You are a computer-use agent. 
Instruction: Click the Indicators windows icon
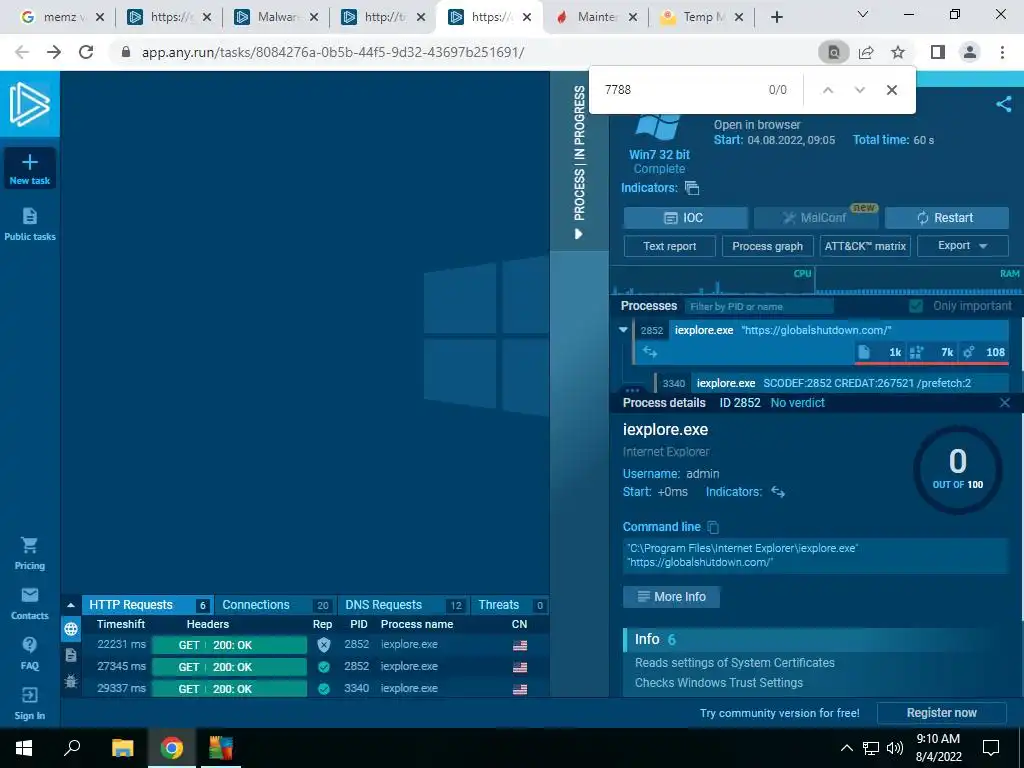pos(692,188)
